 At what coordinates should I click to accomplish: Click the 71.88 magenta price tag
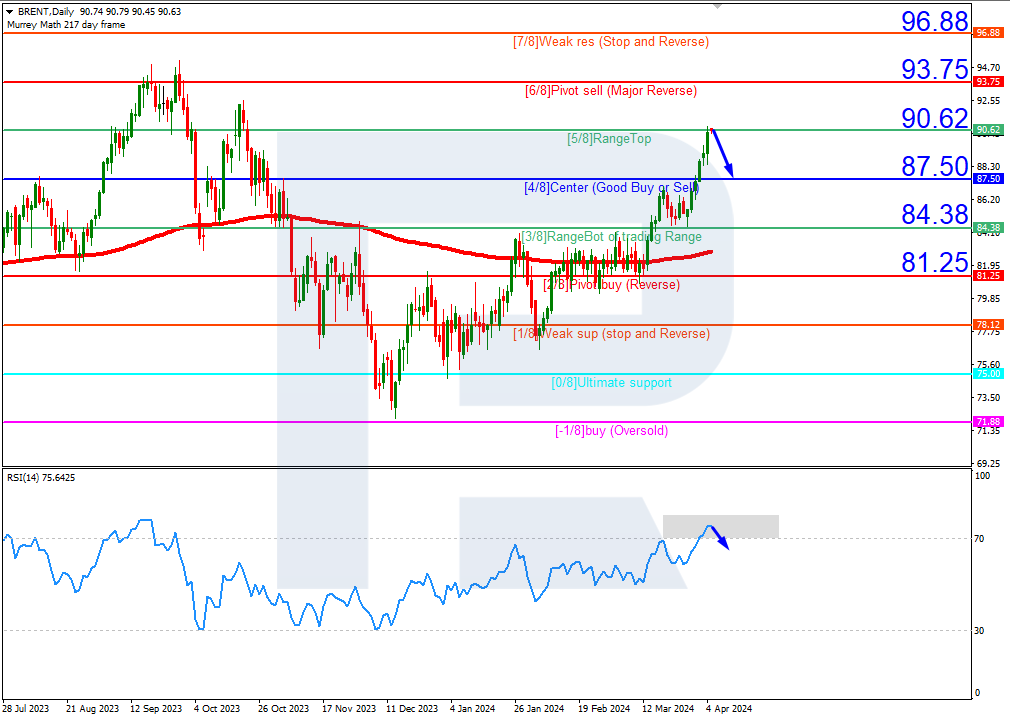(x=988, y=421)
